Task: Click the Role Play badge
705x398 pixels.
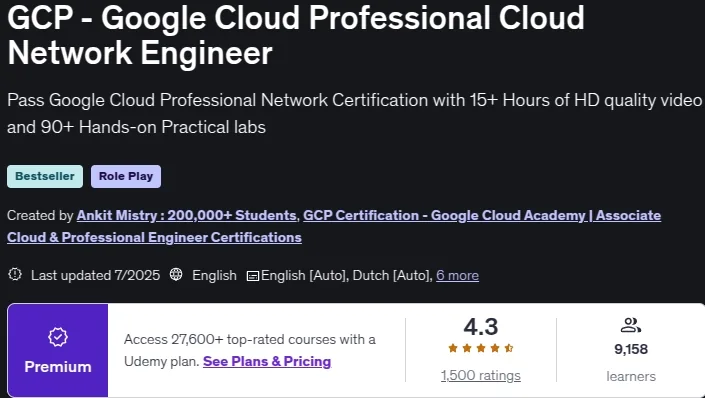Action: pyautogui.click(x=126, y=176)
